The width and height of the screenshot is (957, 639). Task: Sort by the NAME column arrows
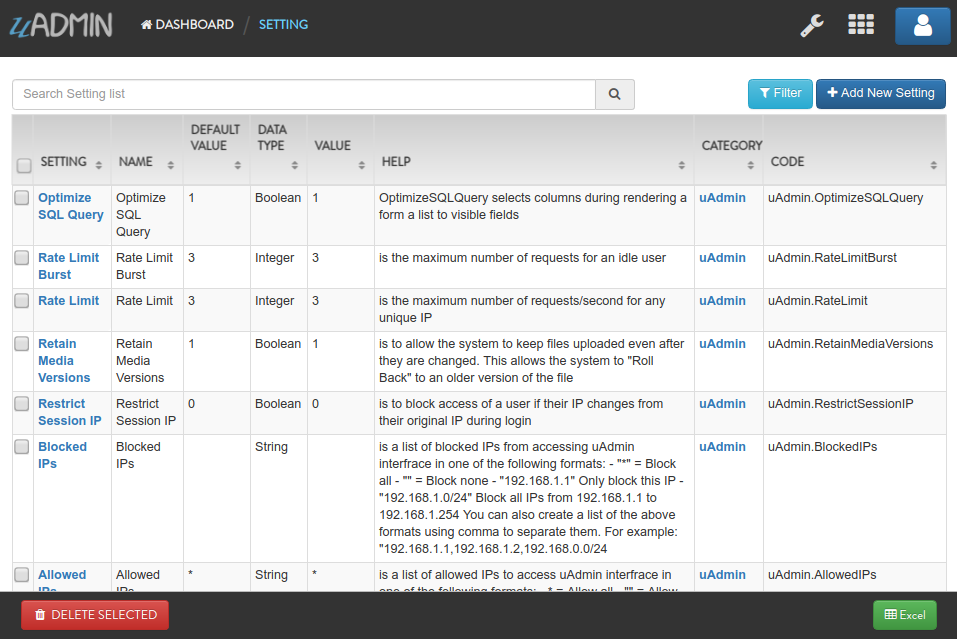[x=171, y=165]
